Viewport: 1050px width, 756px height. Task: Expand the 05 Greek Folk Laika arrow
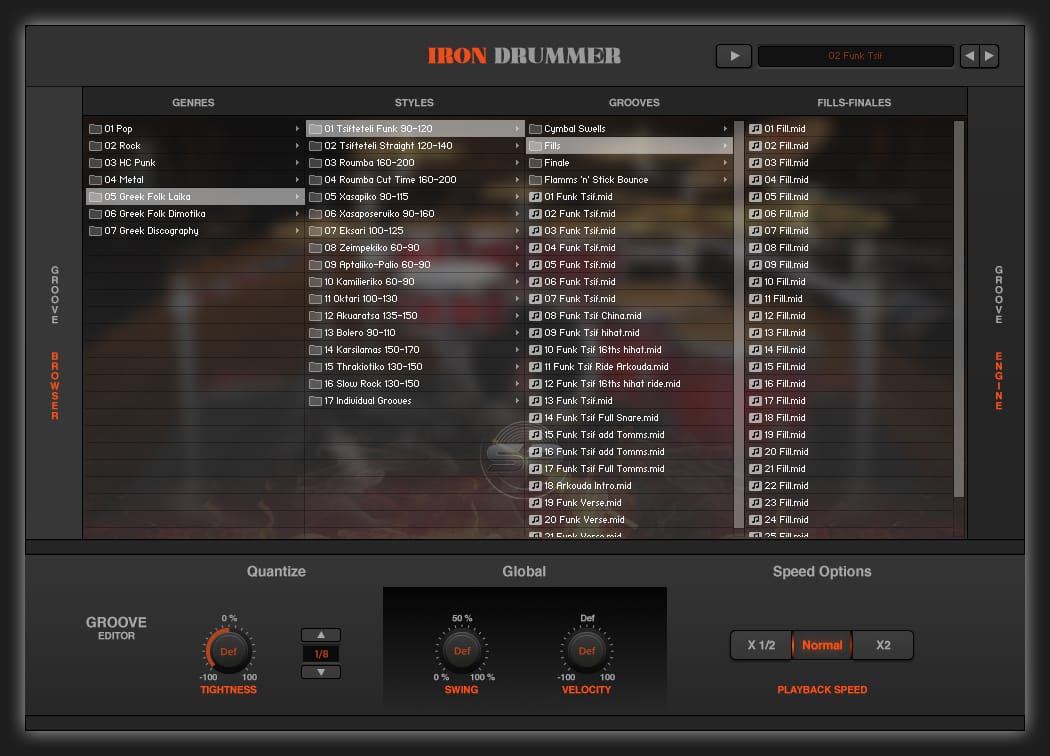click(297, 197)
